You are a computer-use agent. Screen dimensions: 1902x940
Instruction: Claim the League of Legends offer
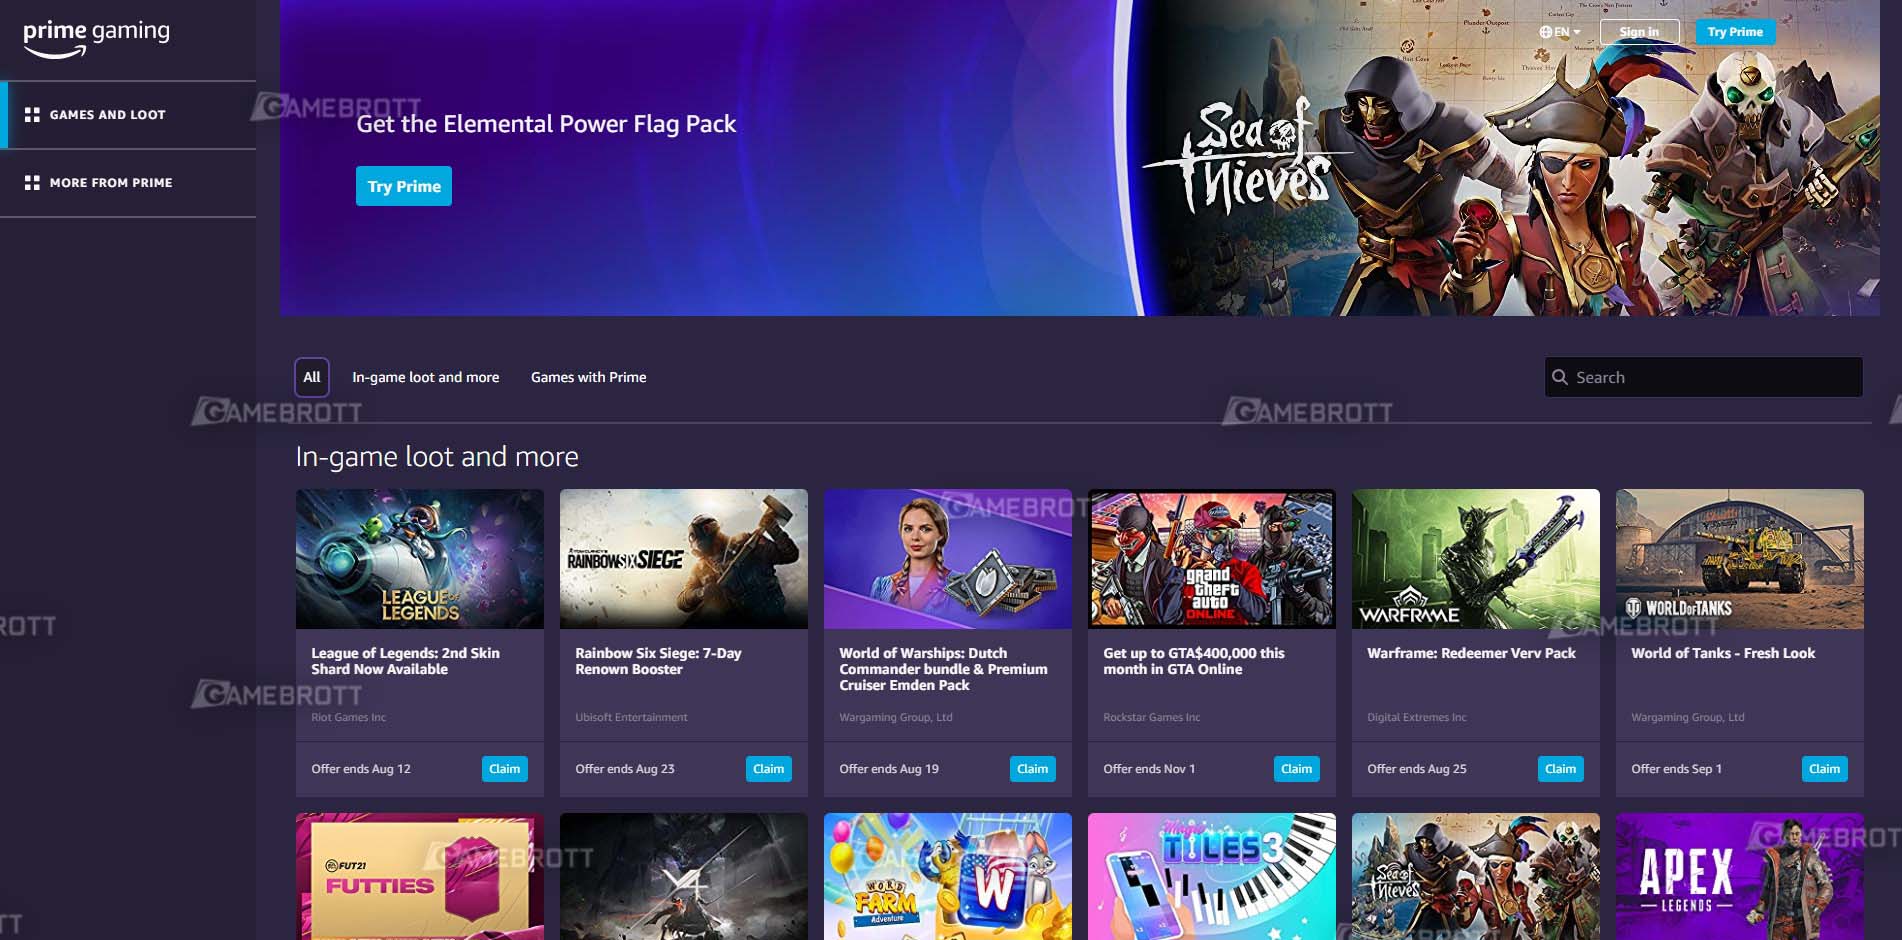(x=504, y=769)
